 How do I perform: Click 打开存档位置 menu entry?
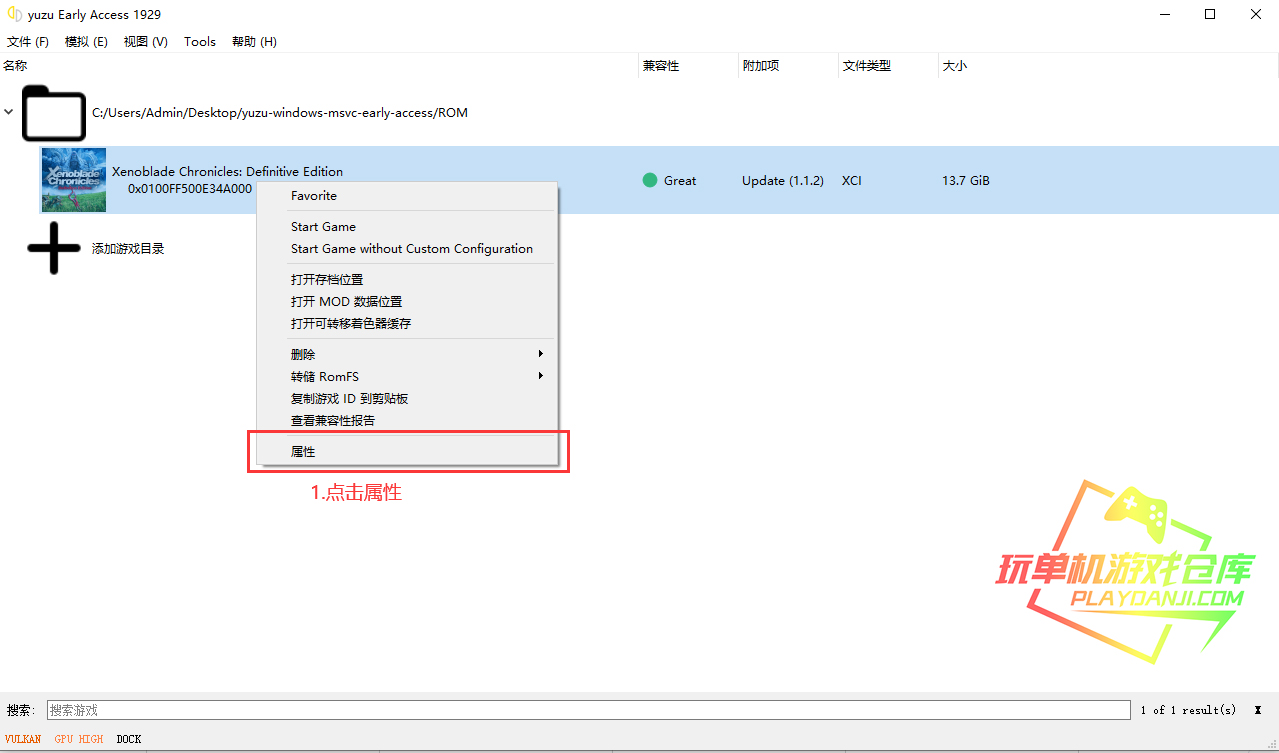click(x=327, y=280)
